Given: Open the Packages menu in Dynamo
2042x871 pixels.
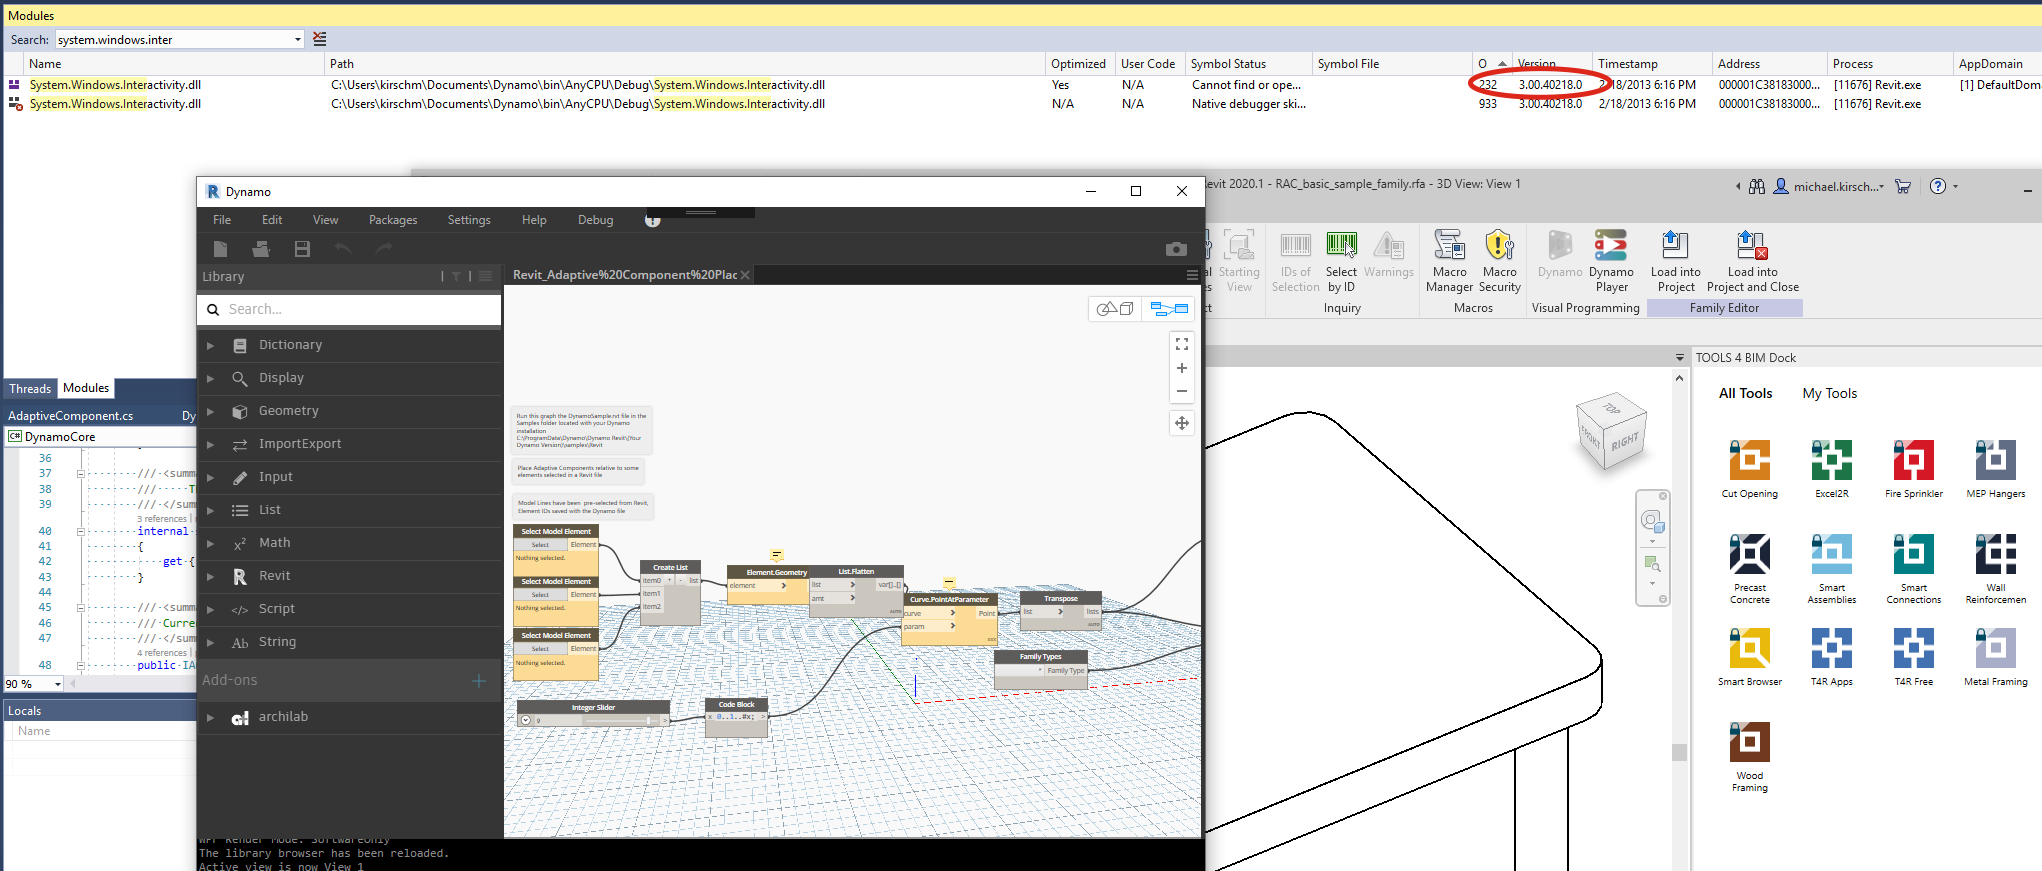Looking at the screenshot, I should click(x=393, y=220).
